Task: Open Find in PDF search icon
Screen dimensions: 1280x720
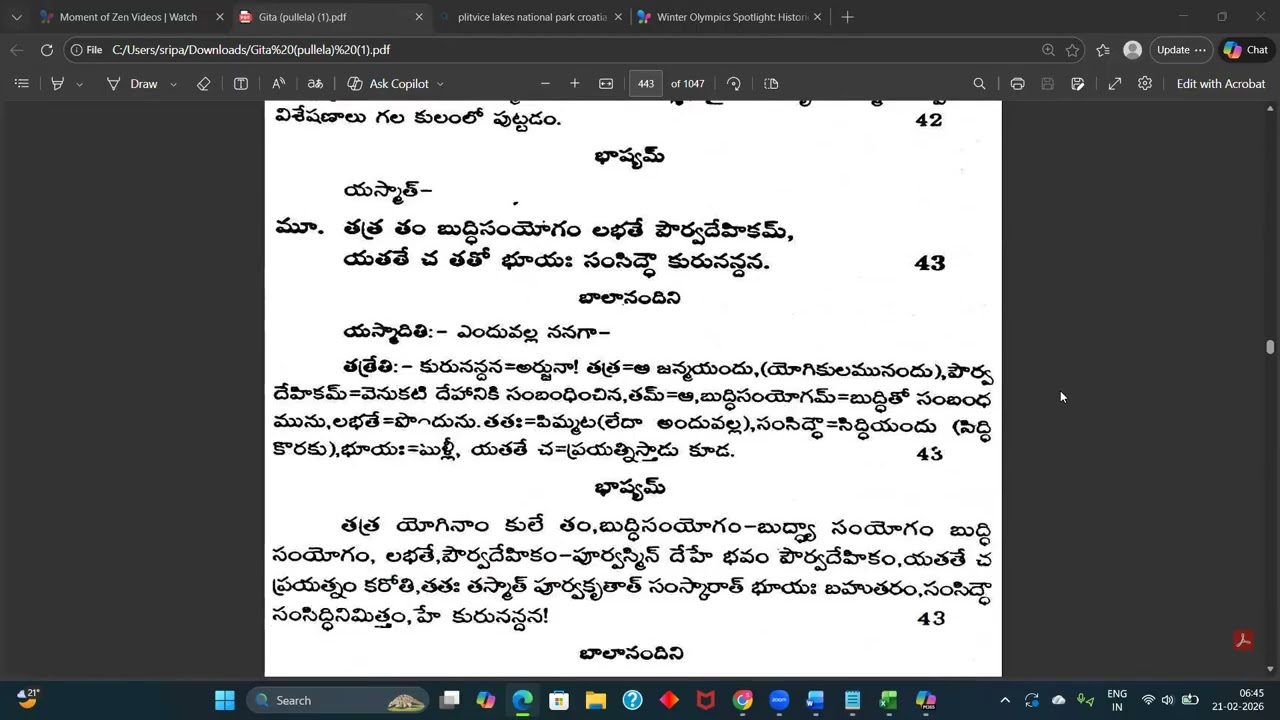Action: tap(980, 84)
